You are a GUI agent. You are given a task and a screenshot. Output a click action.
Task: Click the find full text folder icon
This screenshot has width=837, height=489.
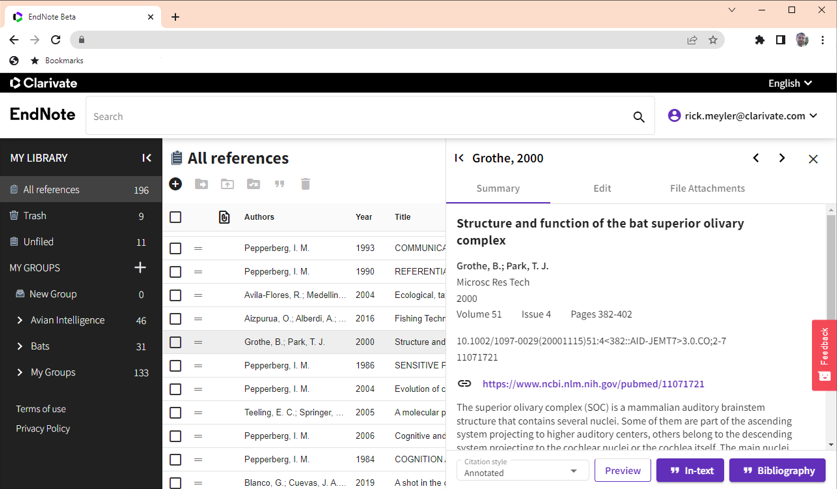254,184
